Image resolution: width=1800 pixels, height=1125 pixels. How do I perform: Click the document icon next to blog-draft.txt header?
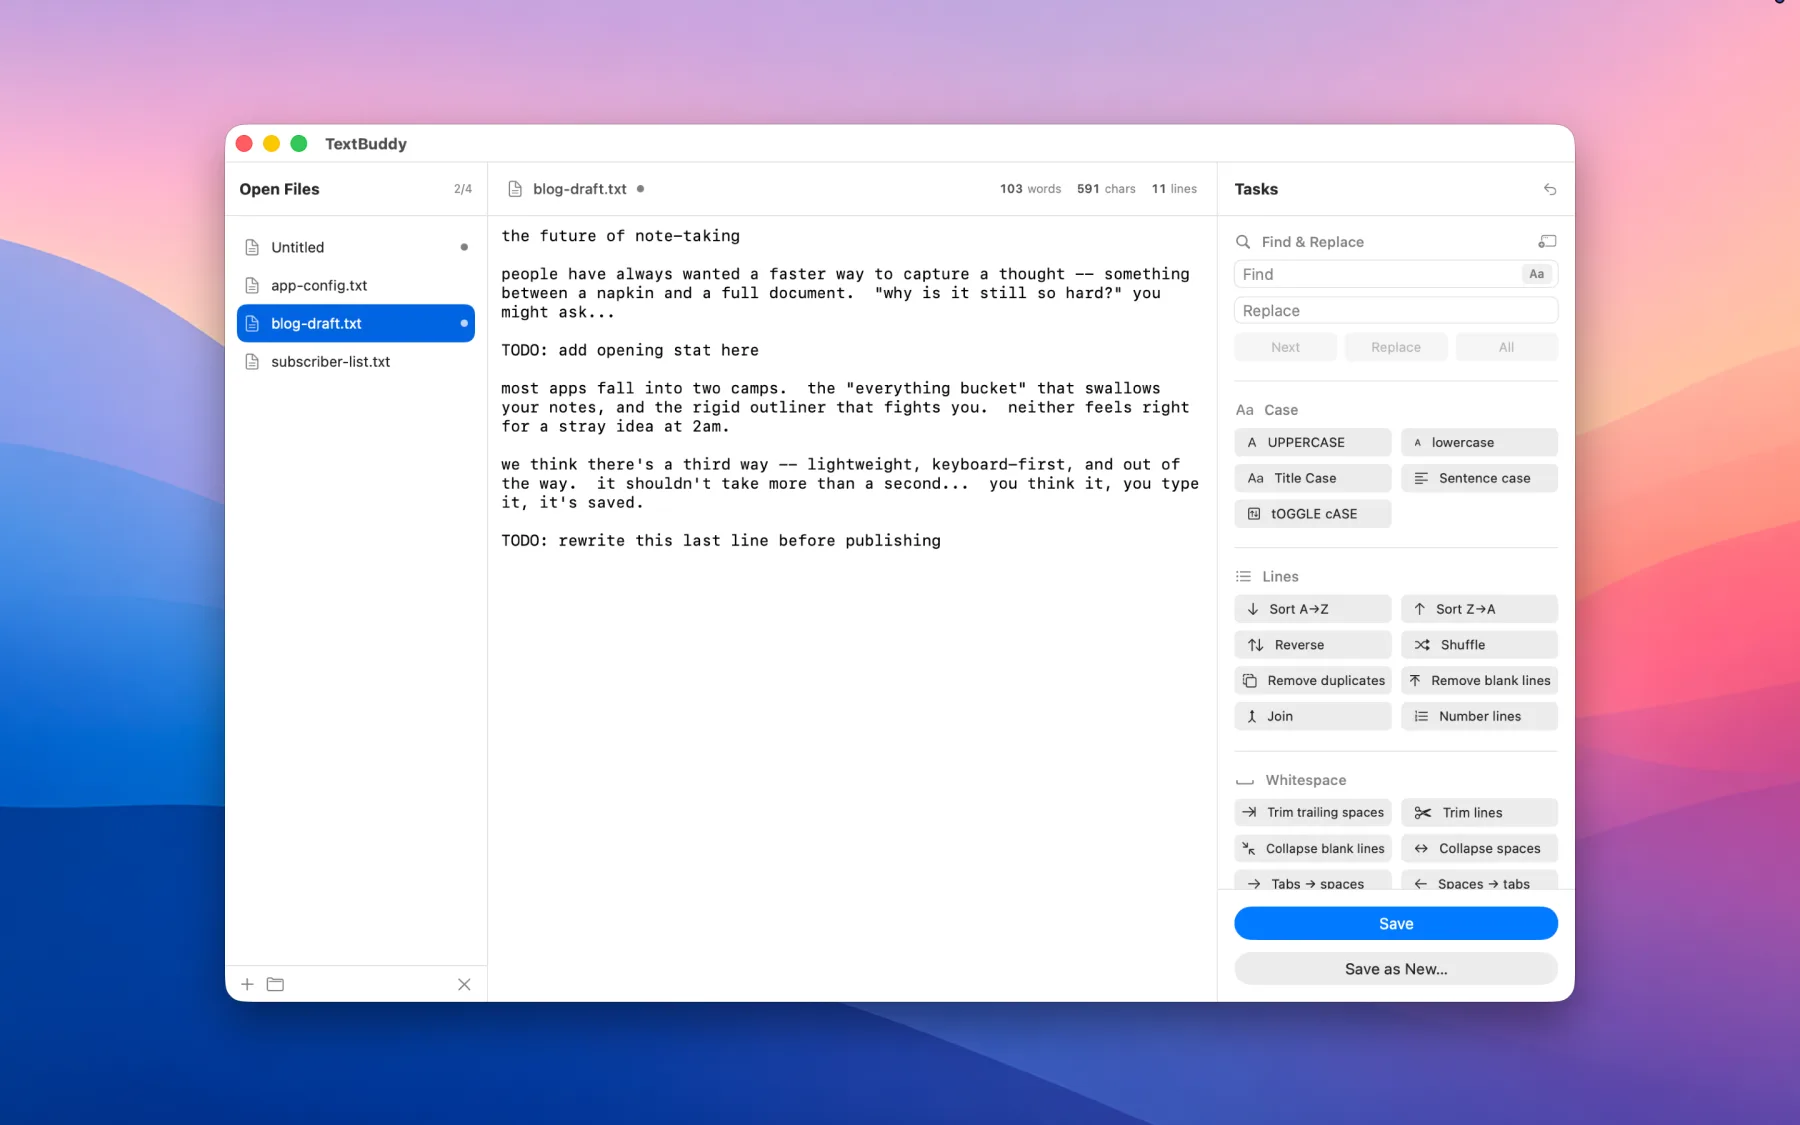(x=515, y=189)
